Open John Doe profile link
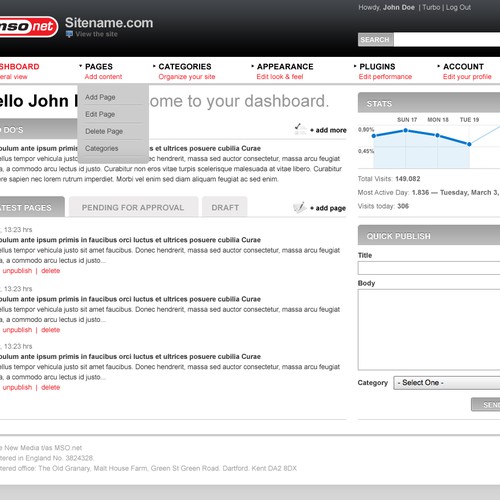Viewport: 500px width, 500px height. [399, 7]
